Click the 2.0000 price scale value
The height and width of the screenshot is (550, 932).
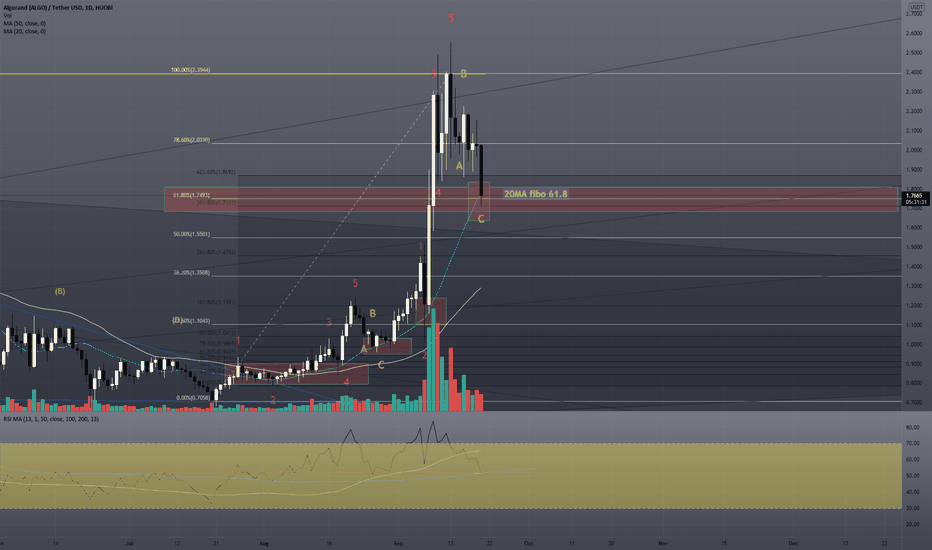point(914,150)
